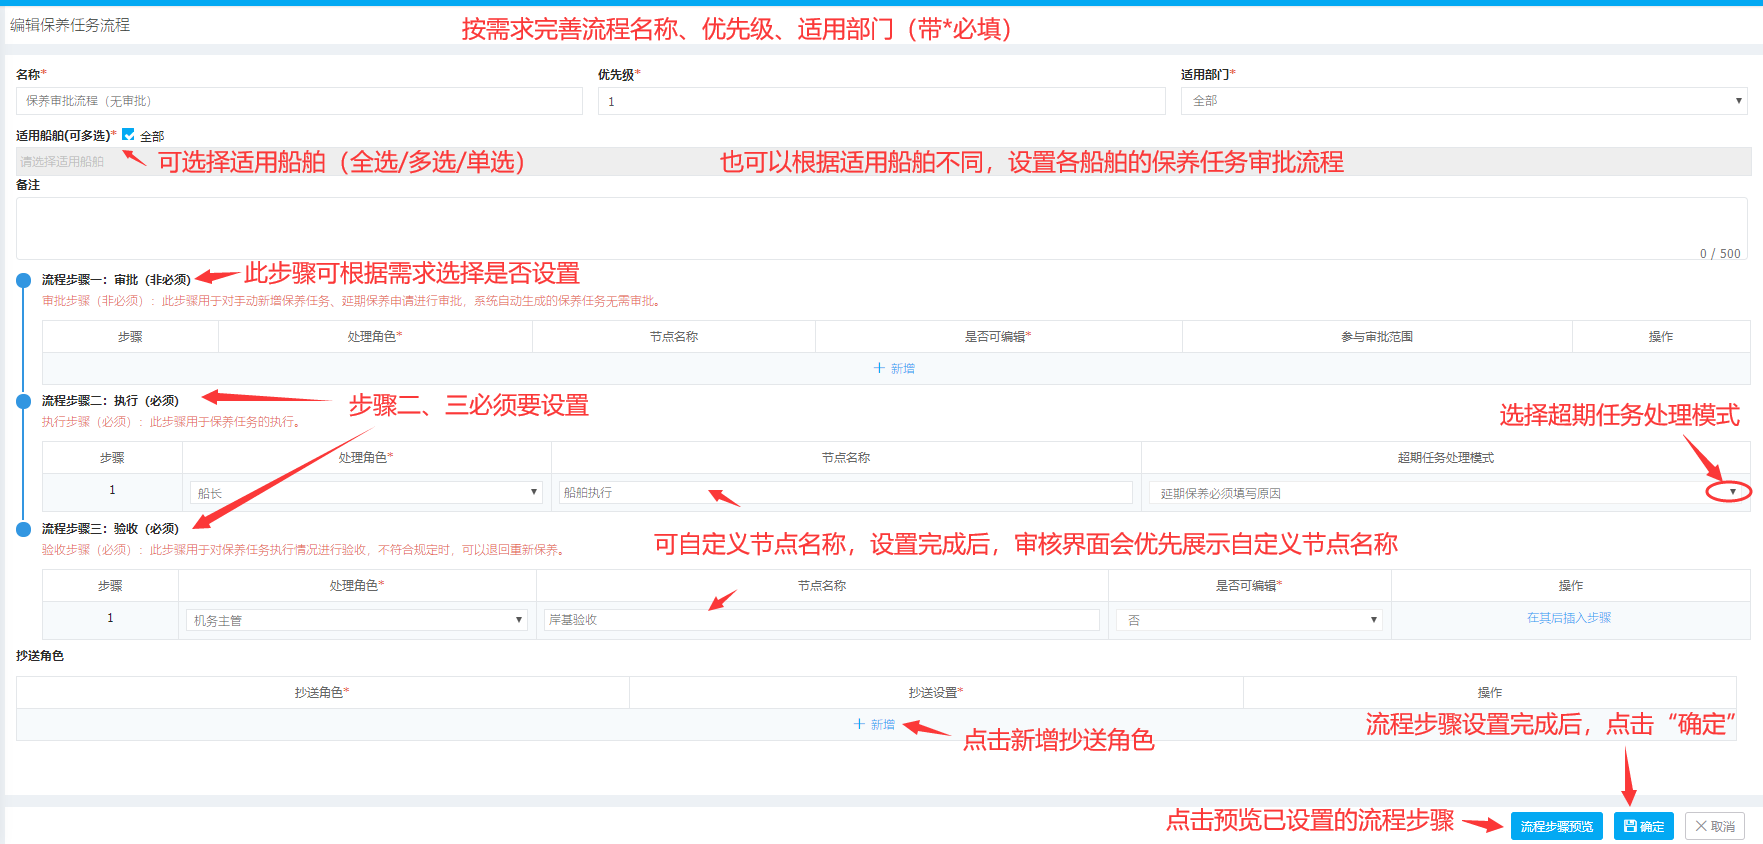Image resolution: width=1763 pixels, height=844 pixels.
Task: Click the 岸基验收 node name field
Action: point(822,620)
